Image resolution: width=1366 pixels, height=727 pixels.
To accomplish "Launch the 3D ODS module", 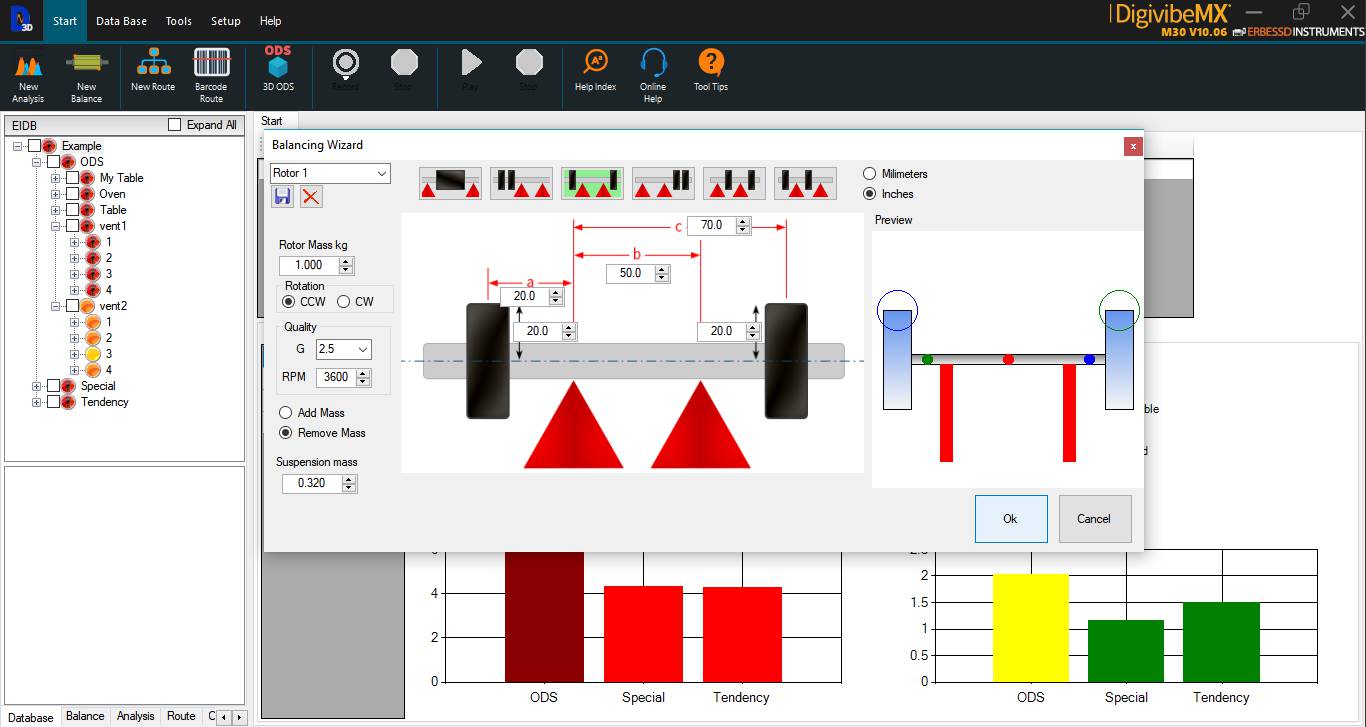I will point(277,70).
